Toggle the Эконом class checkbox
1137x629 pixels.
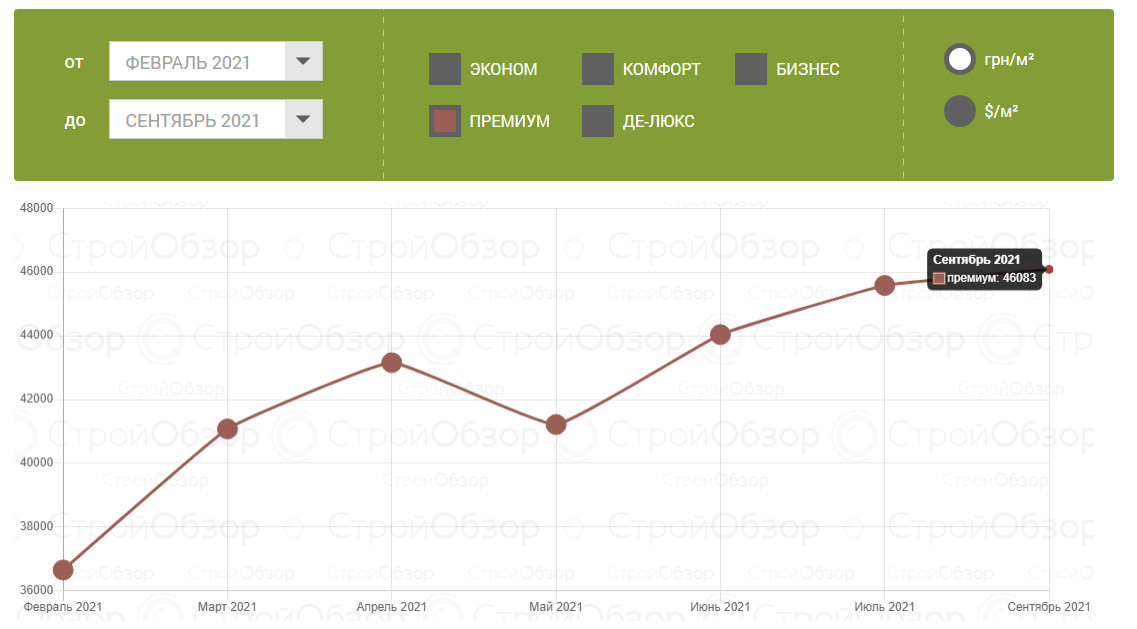(x=445, y=69)
